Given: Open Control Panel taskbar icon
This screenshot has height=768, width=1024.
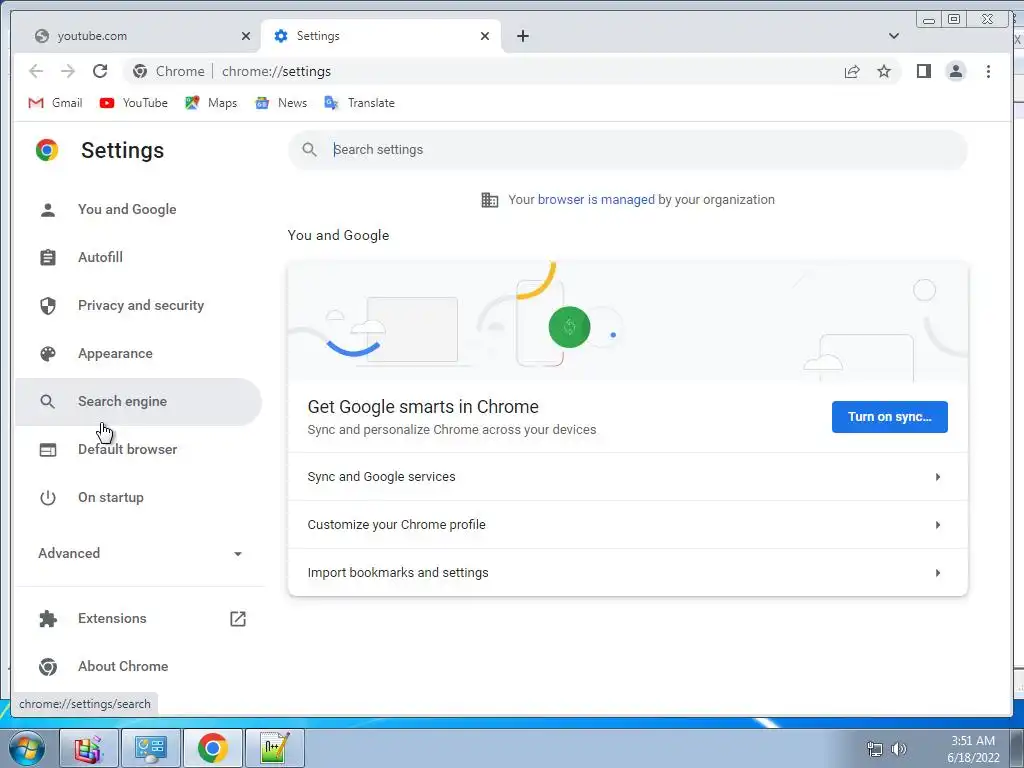Looking at the screenshot, I should 151,748.
